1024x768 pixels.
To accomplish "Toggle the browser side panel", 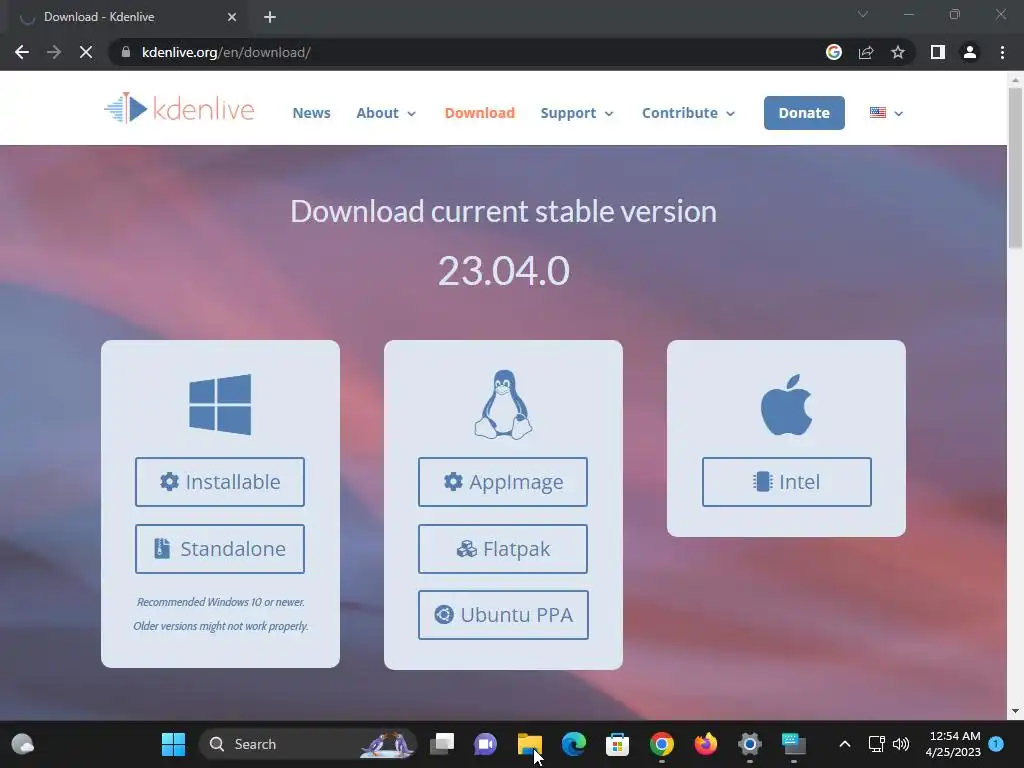I will coord(938,52).
